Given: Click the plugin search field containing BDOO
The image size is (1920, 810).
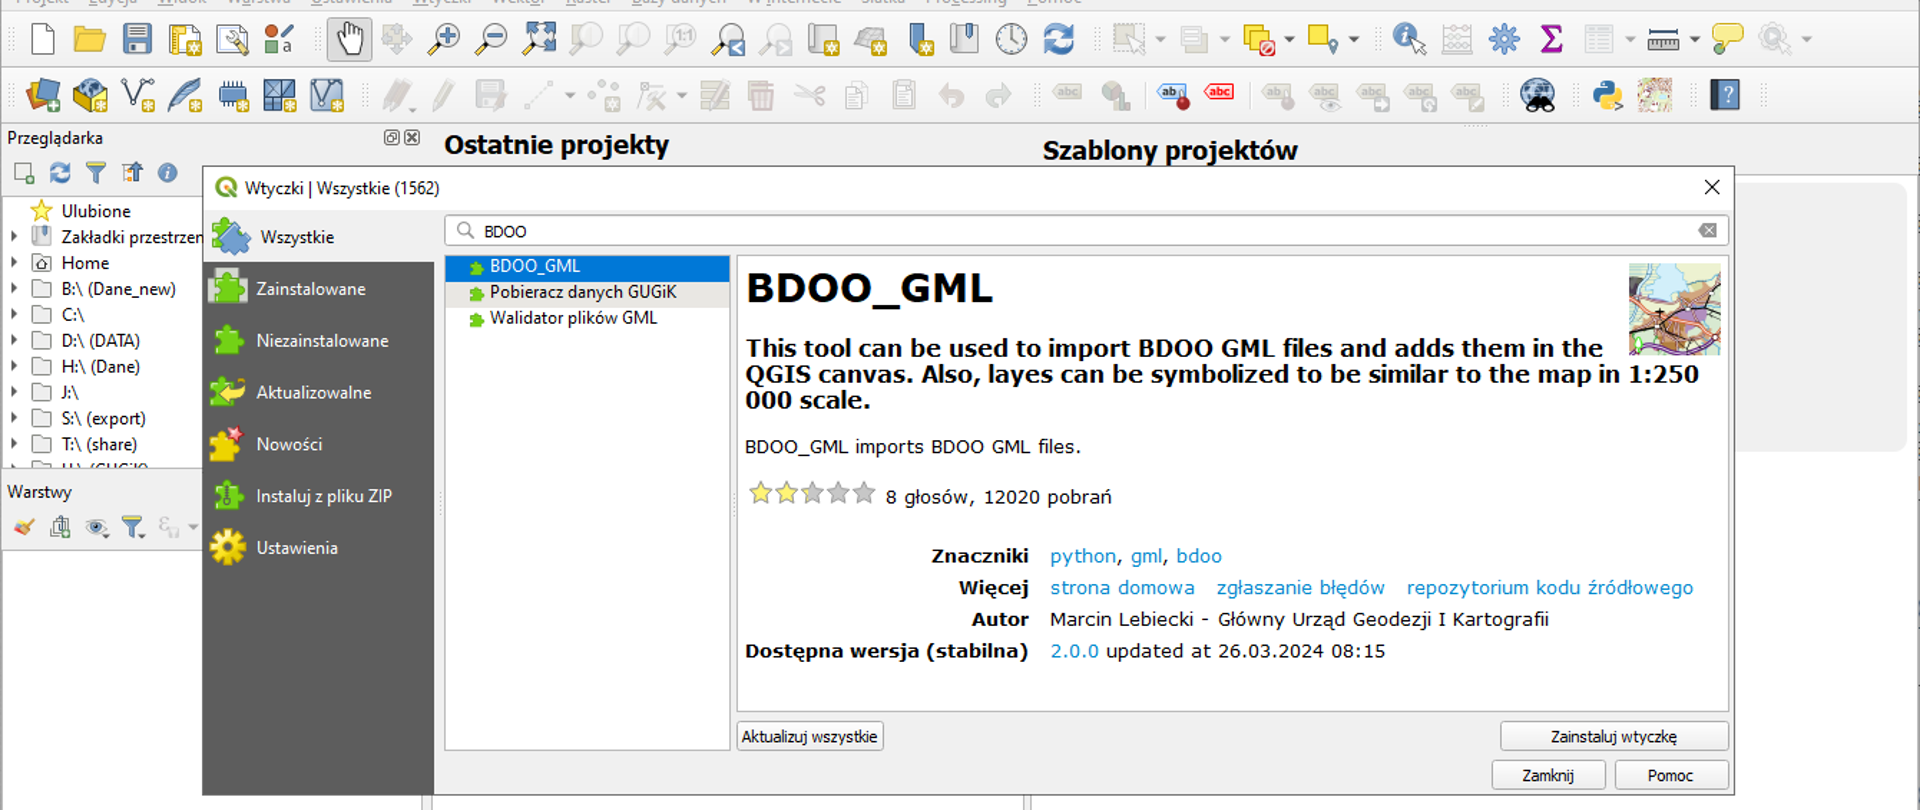Looking at the screenshot, I should pos(1080,231).
